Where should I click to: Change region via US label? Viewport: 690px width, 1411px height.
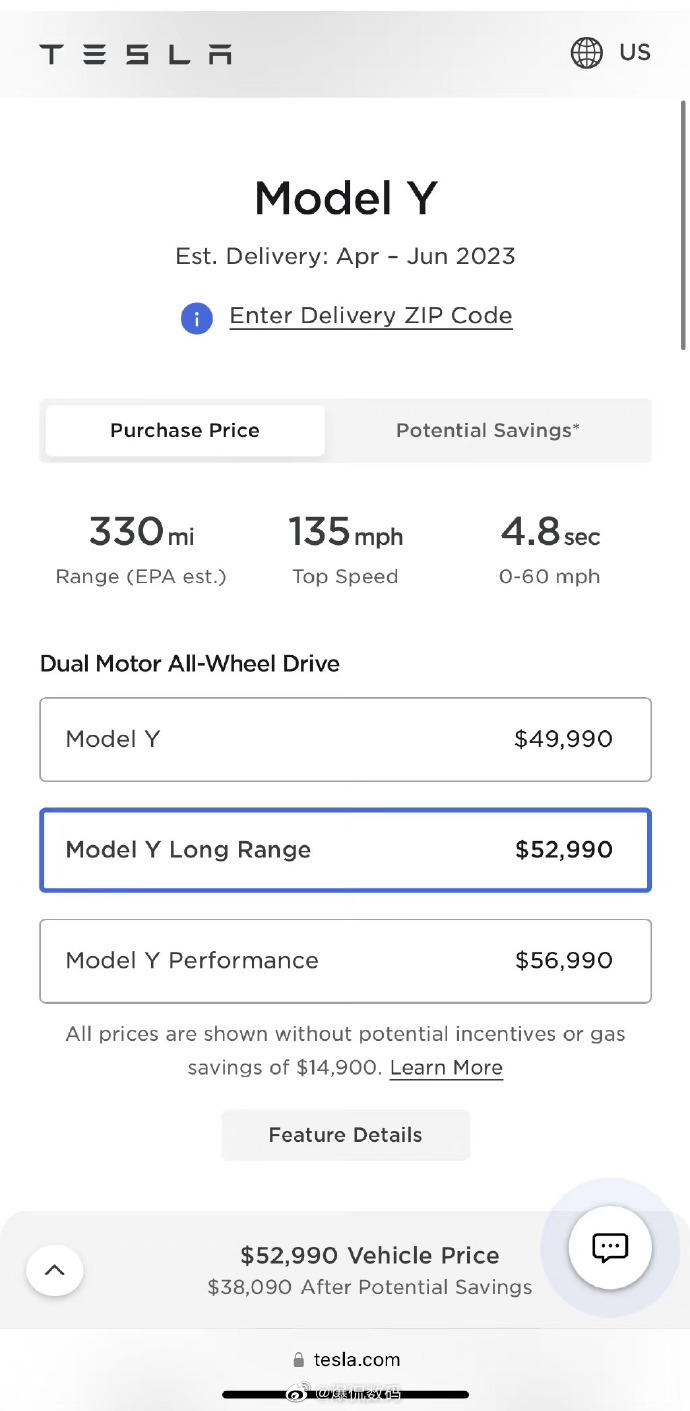point(634,52)
